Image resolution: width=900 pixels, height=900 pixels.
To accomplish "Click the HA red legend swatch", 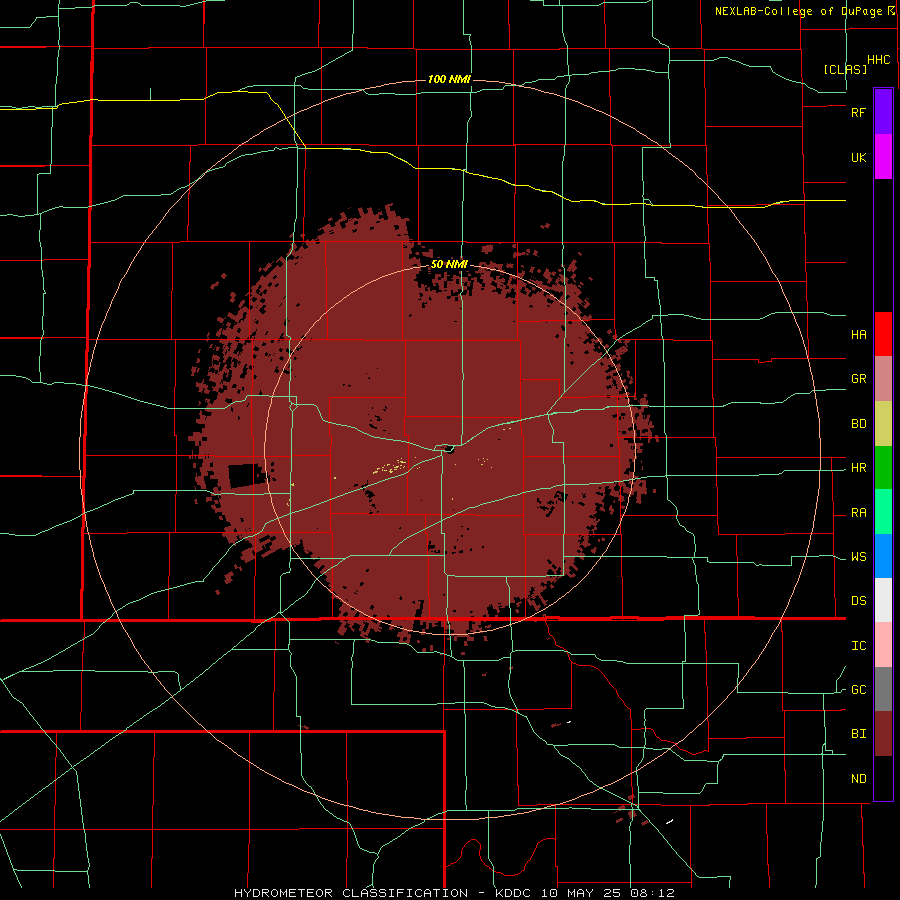I will pos(883,334).
